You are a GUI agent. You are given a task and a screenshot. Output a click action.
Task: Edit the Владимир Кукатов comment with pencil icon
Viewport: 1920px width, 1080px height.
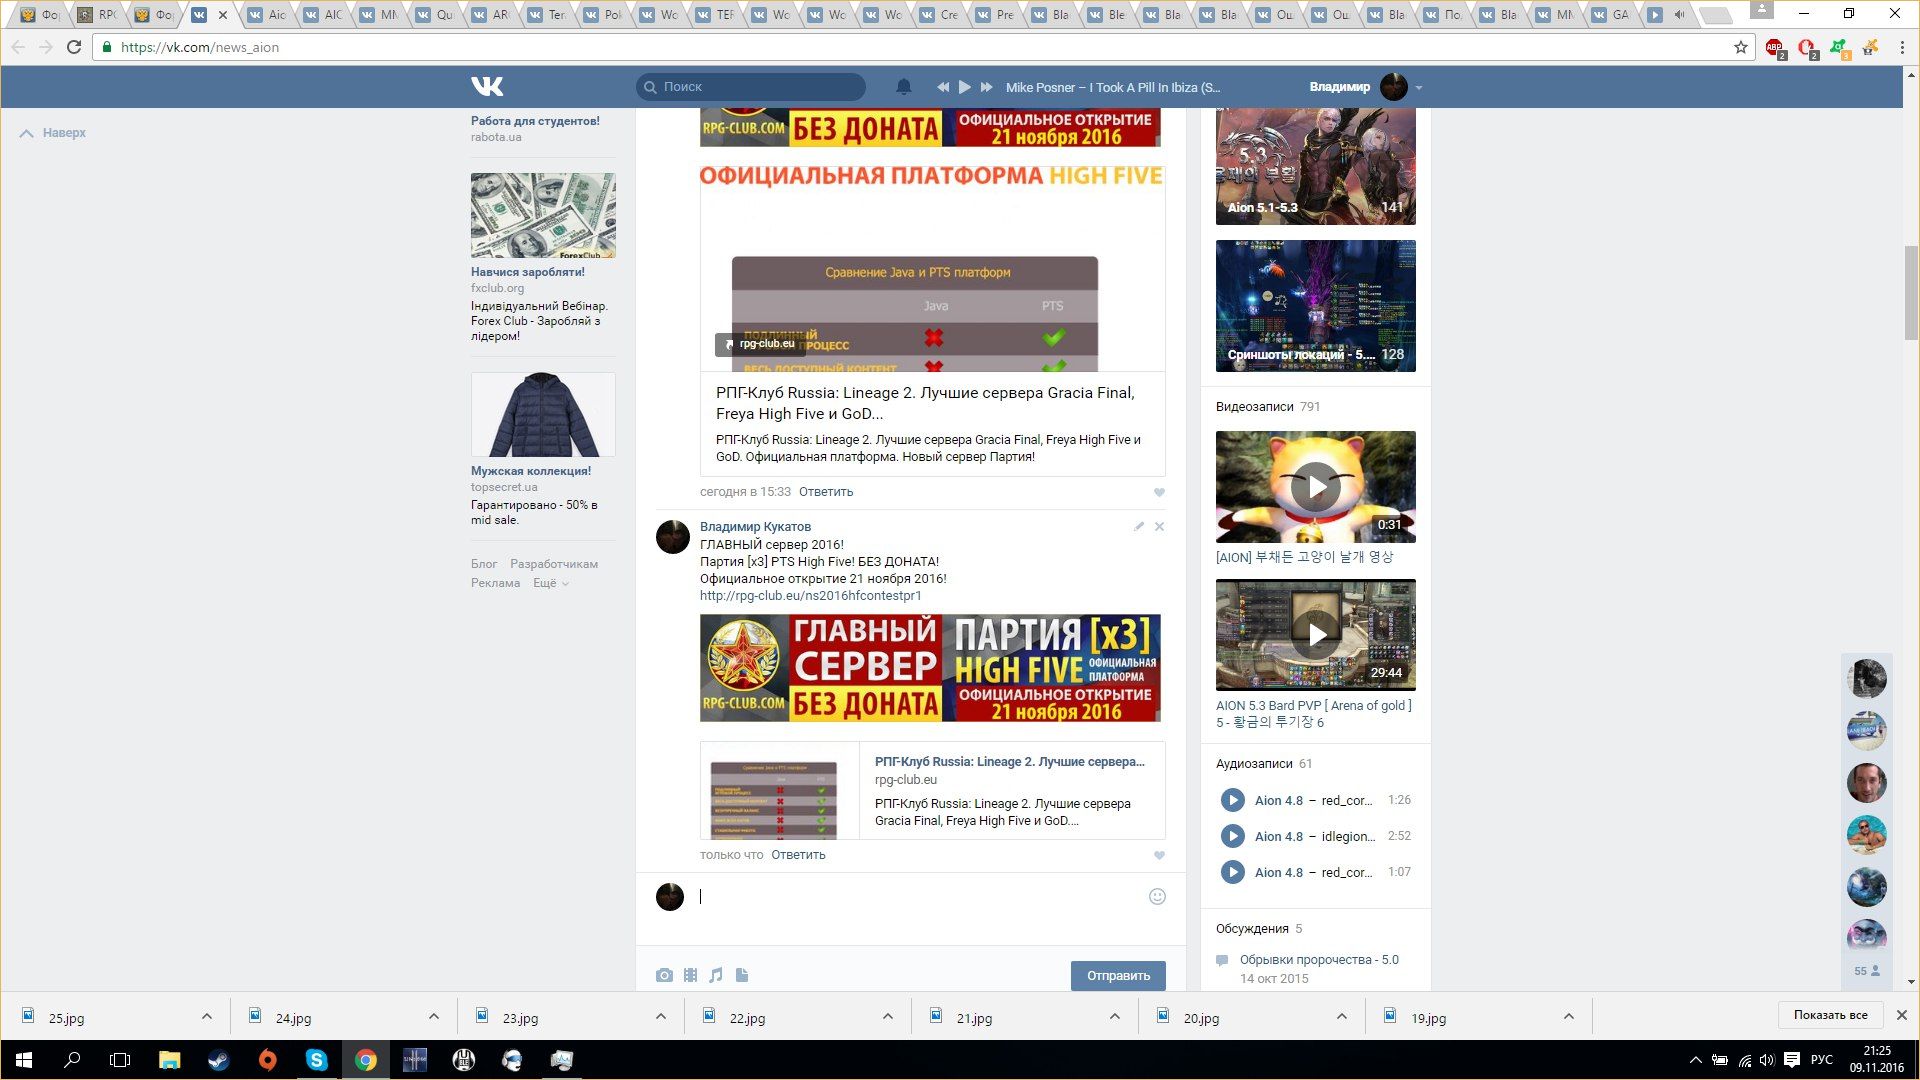pyautogui.click(x=1138, y=526)
